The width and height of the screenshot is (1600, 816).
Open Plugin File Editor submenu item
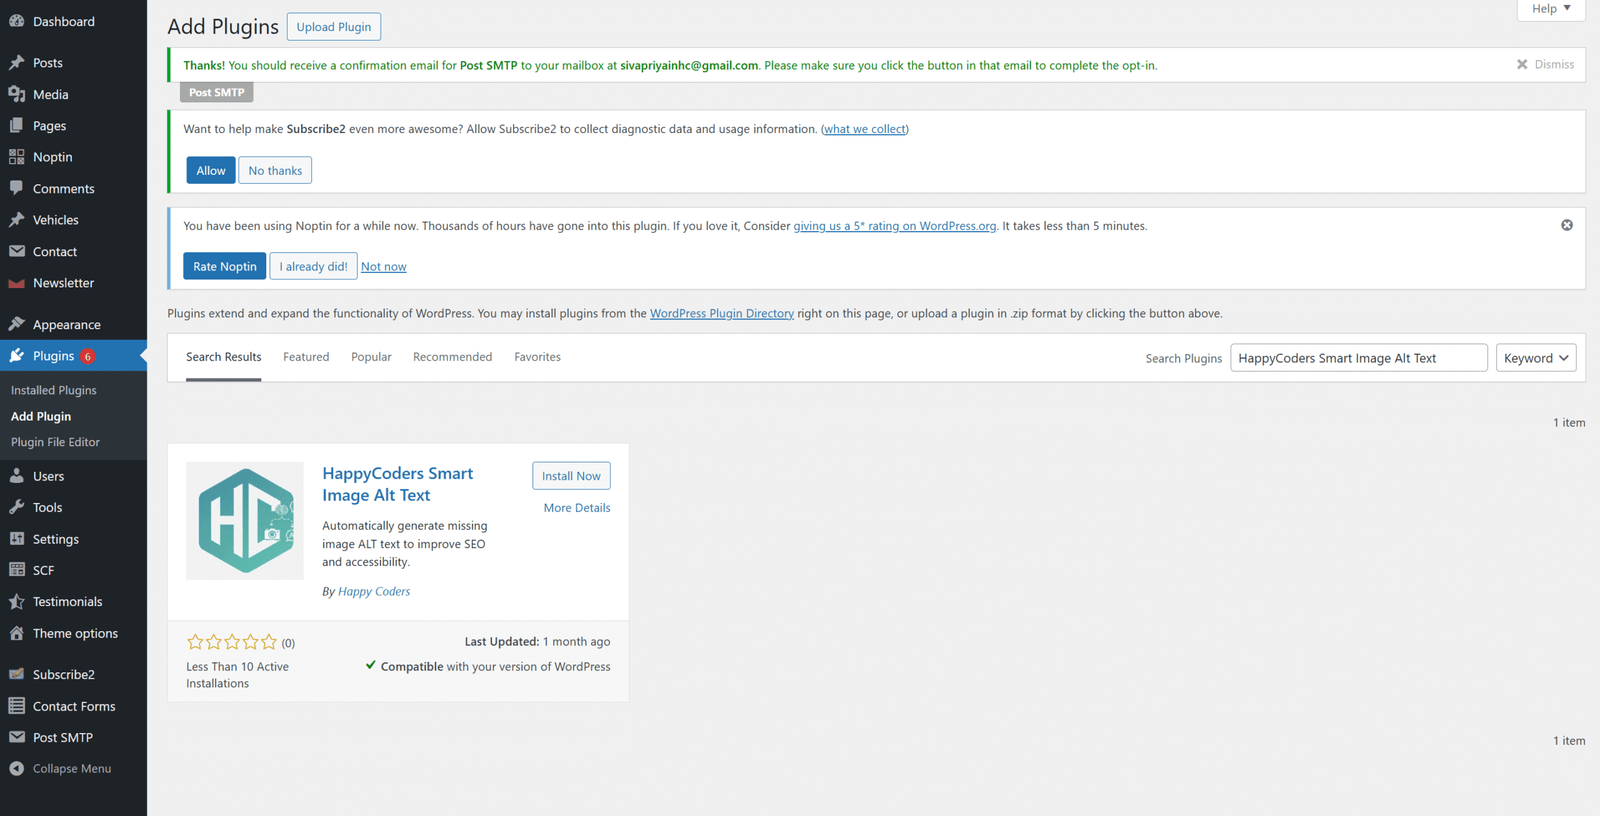click(x=55, y=442)
